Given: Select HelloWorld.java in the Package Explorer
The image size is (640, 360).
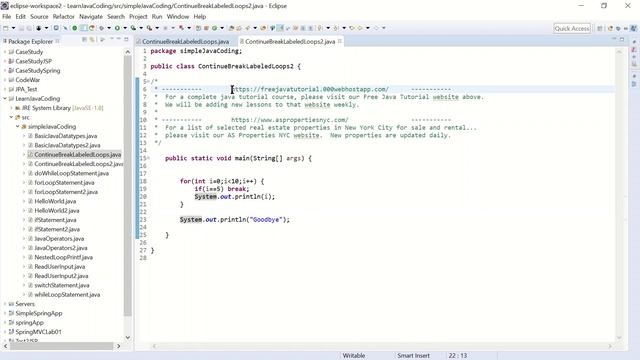Looking at the screenshot, I should point(55,201).
